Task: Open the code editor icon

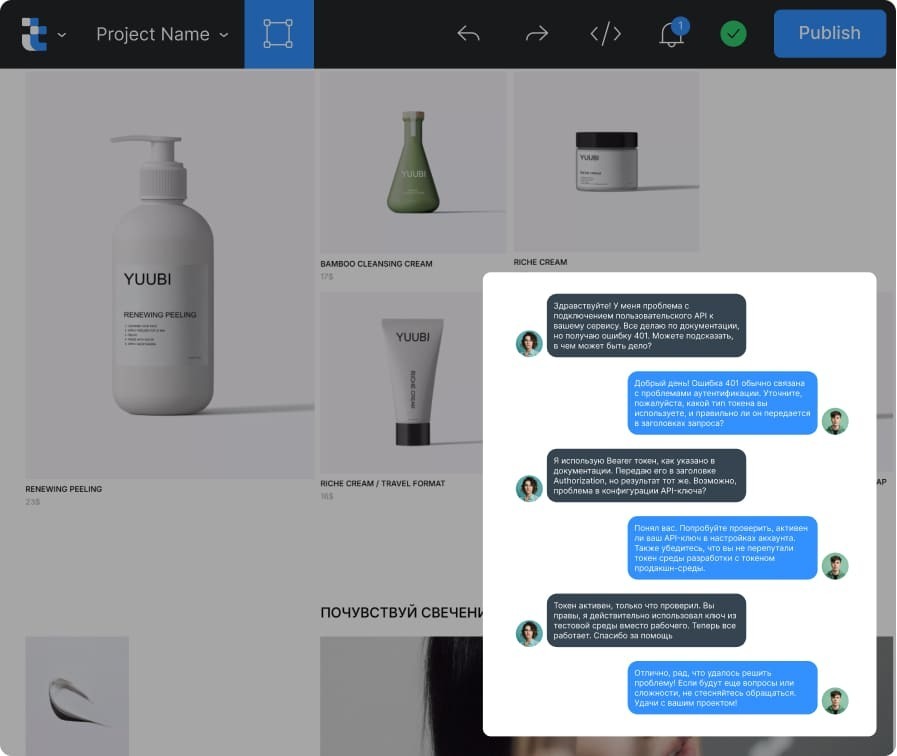Action: point(605,34)
